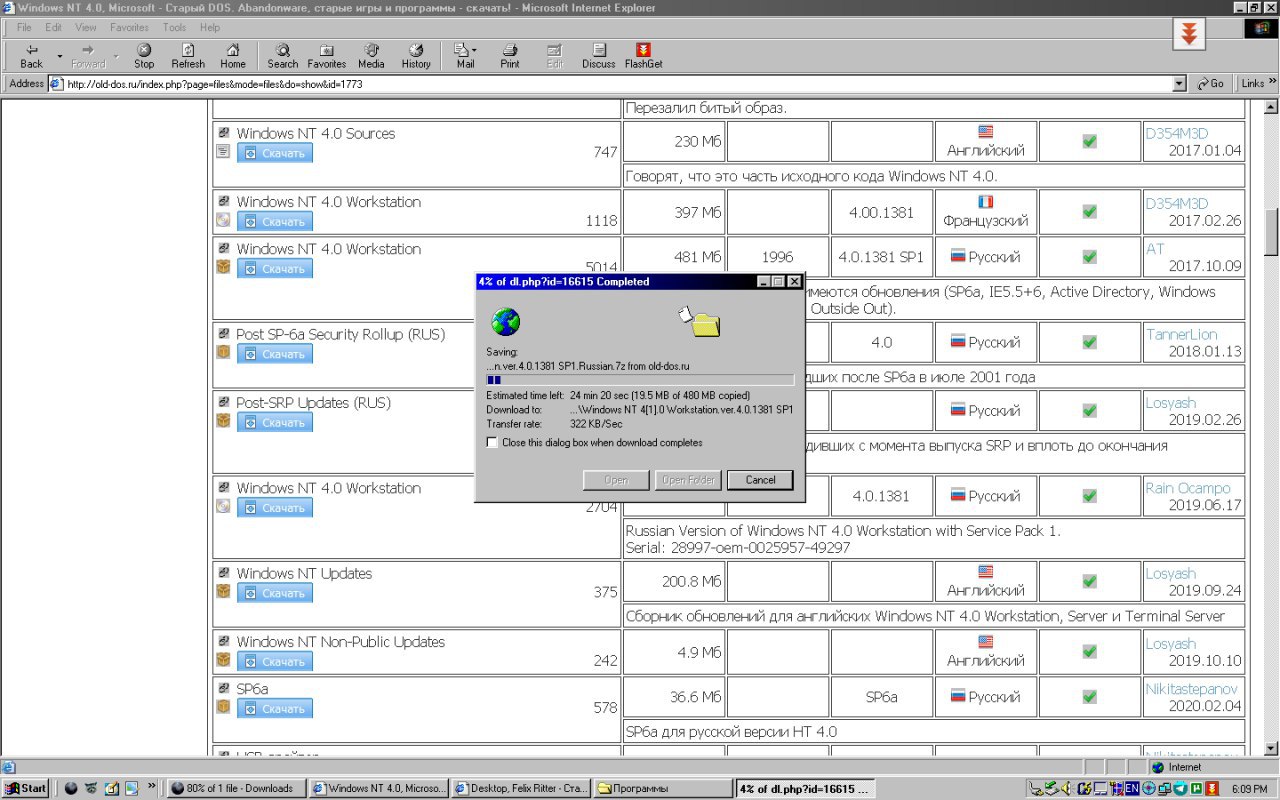This screenshot has width=1280, height=800.
Task: Open uploader link Rain Ocampo
Action: [1188, 488]
